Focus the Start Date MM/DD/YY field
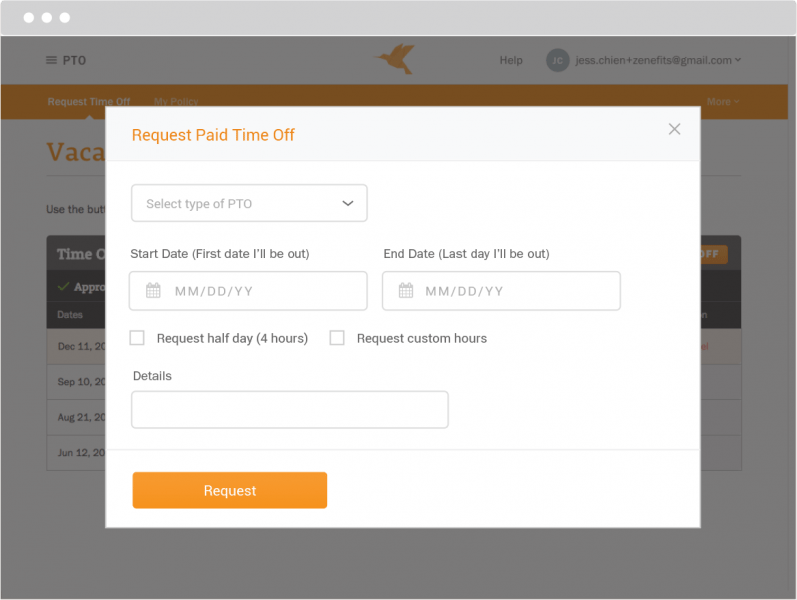The height and width of the screenshot is (600, 797). click(248, 291)
